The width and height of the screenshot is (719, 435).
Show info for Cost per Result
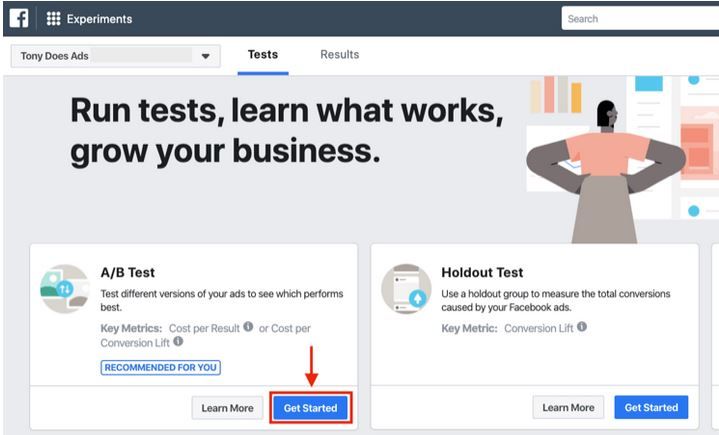(248, 326)
